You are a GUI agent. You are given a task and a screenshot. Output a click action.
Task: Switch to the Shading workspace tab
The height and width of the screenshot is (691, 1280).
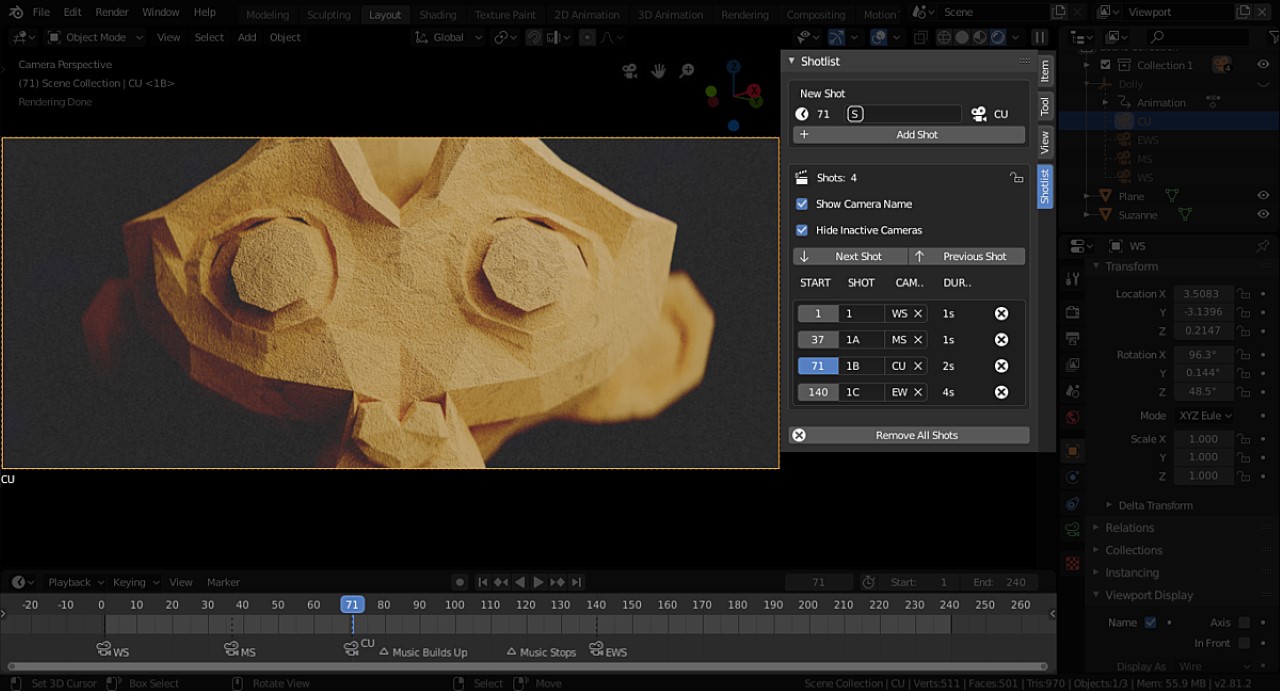[438, 14]
